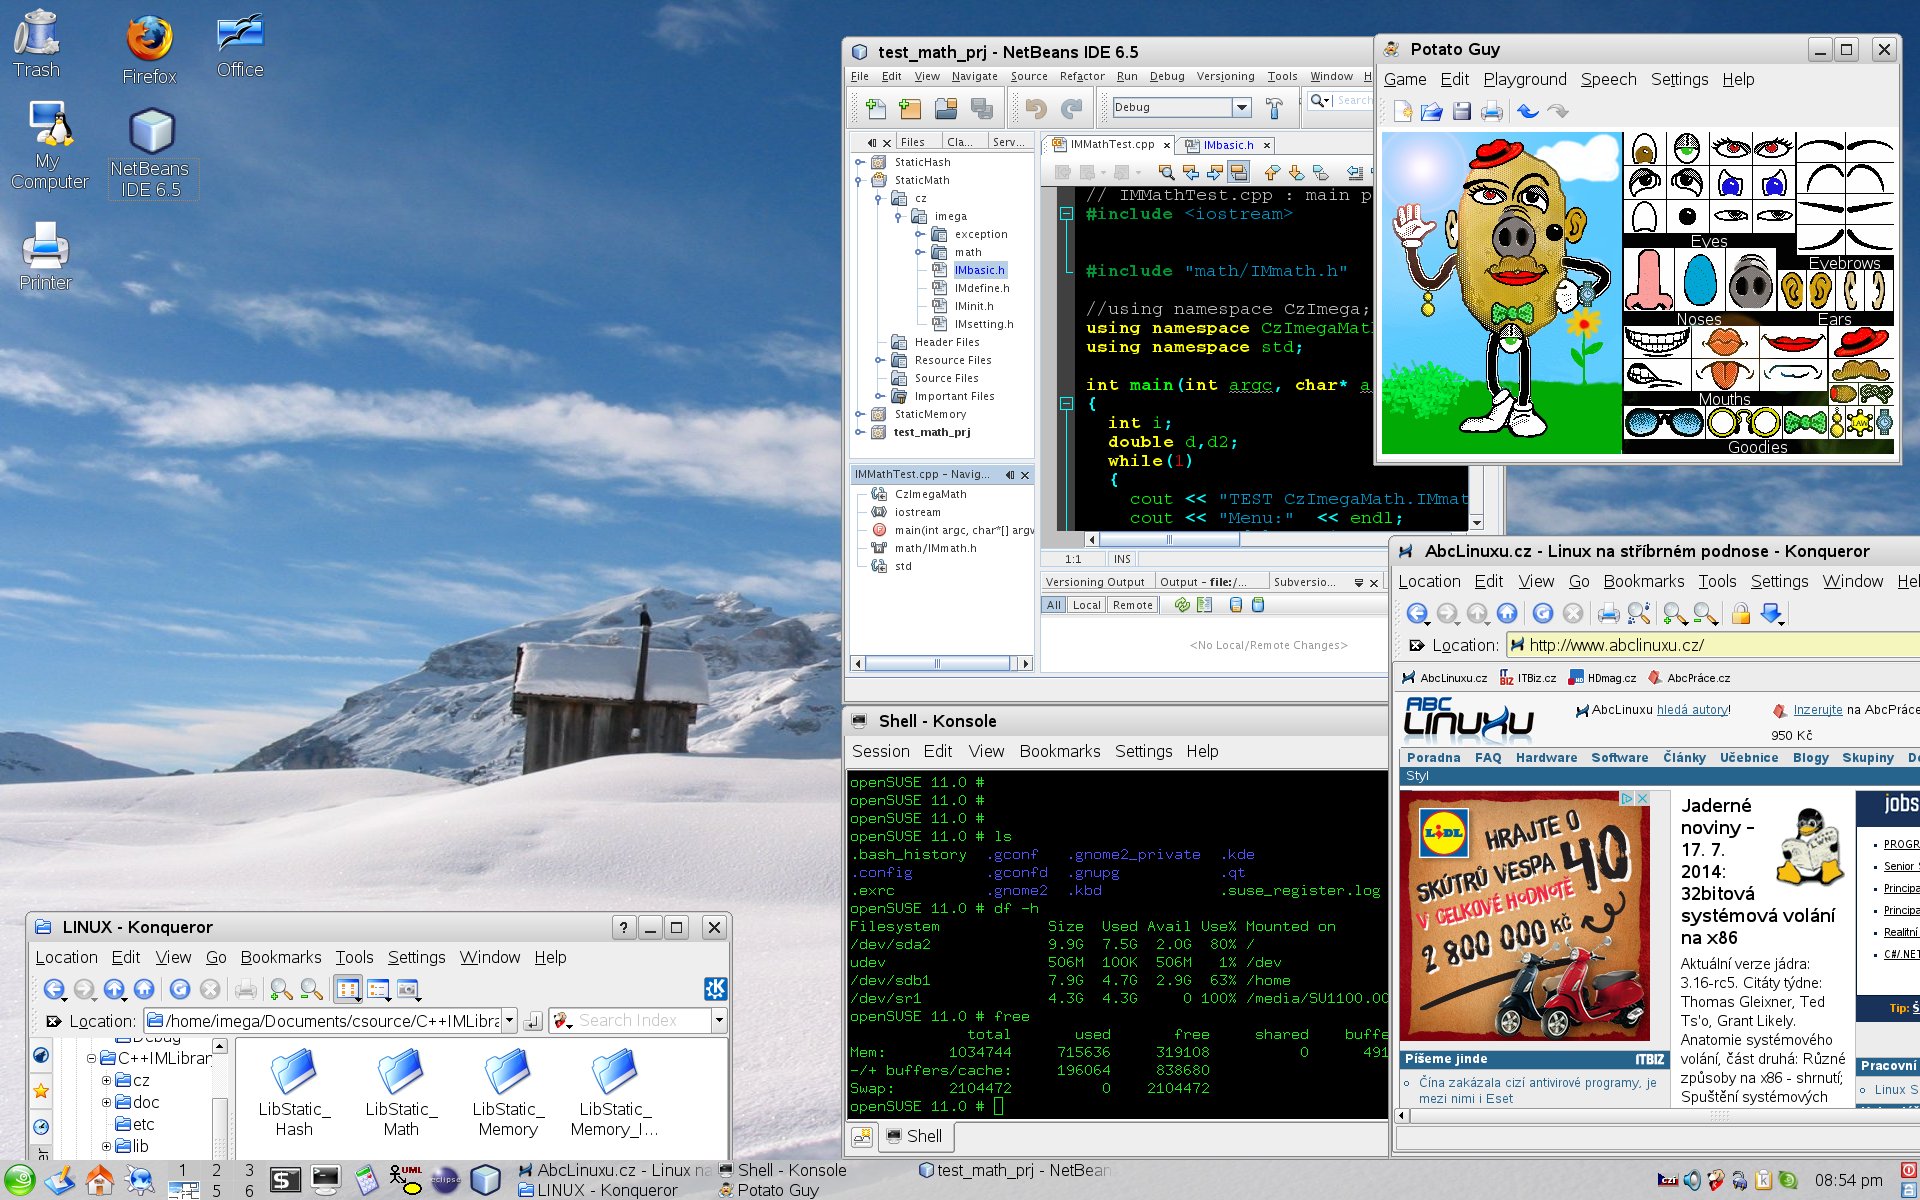Open Debug configuration dropdown in NetBeans
The height and width of the screenshot is (1200, 1920).
(1241, 107)
